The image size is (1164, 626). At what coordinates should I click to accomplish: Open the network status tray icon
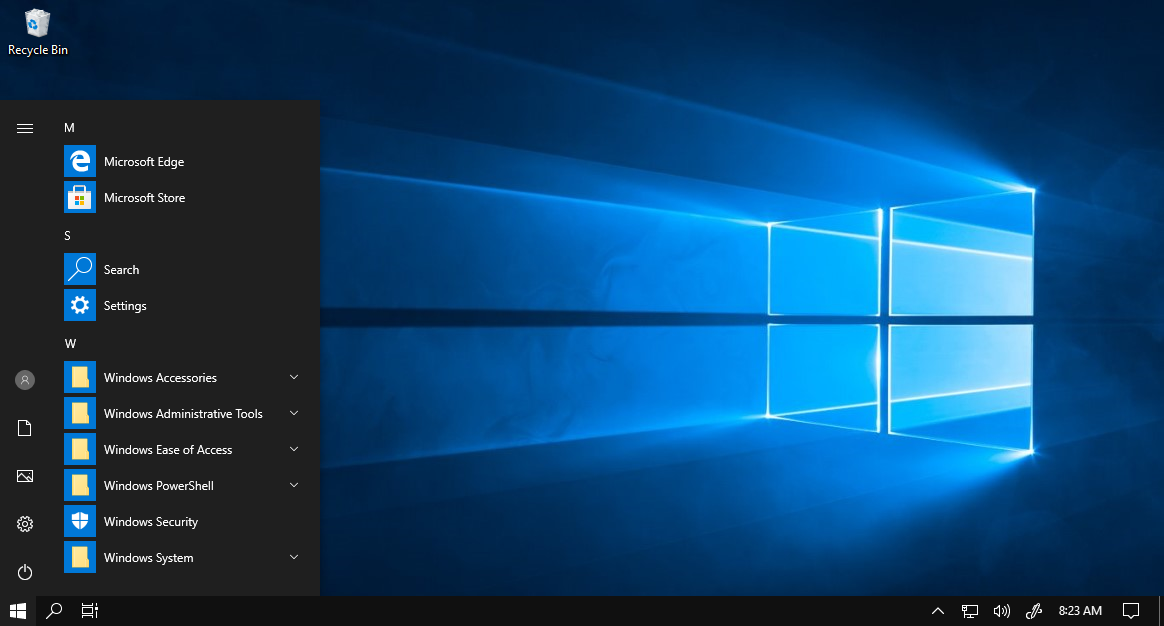click(970, 610)
